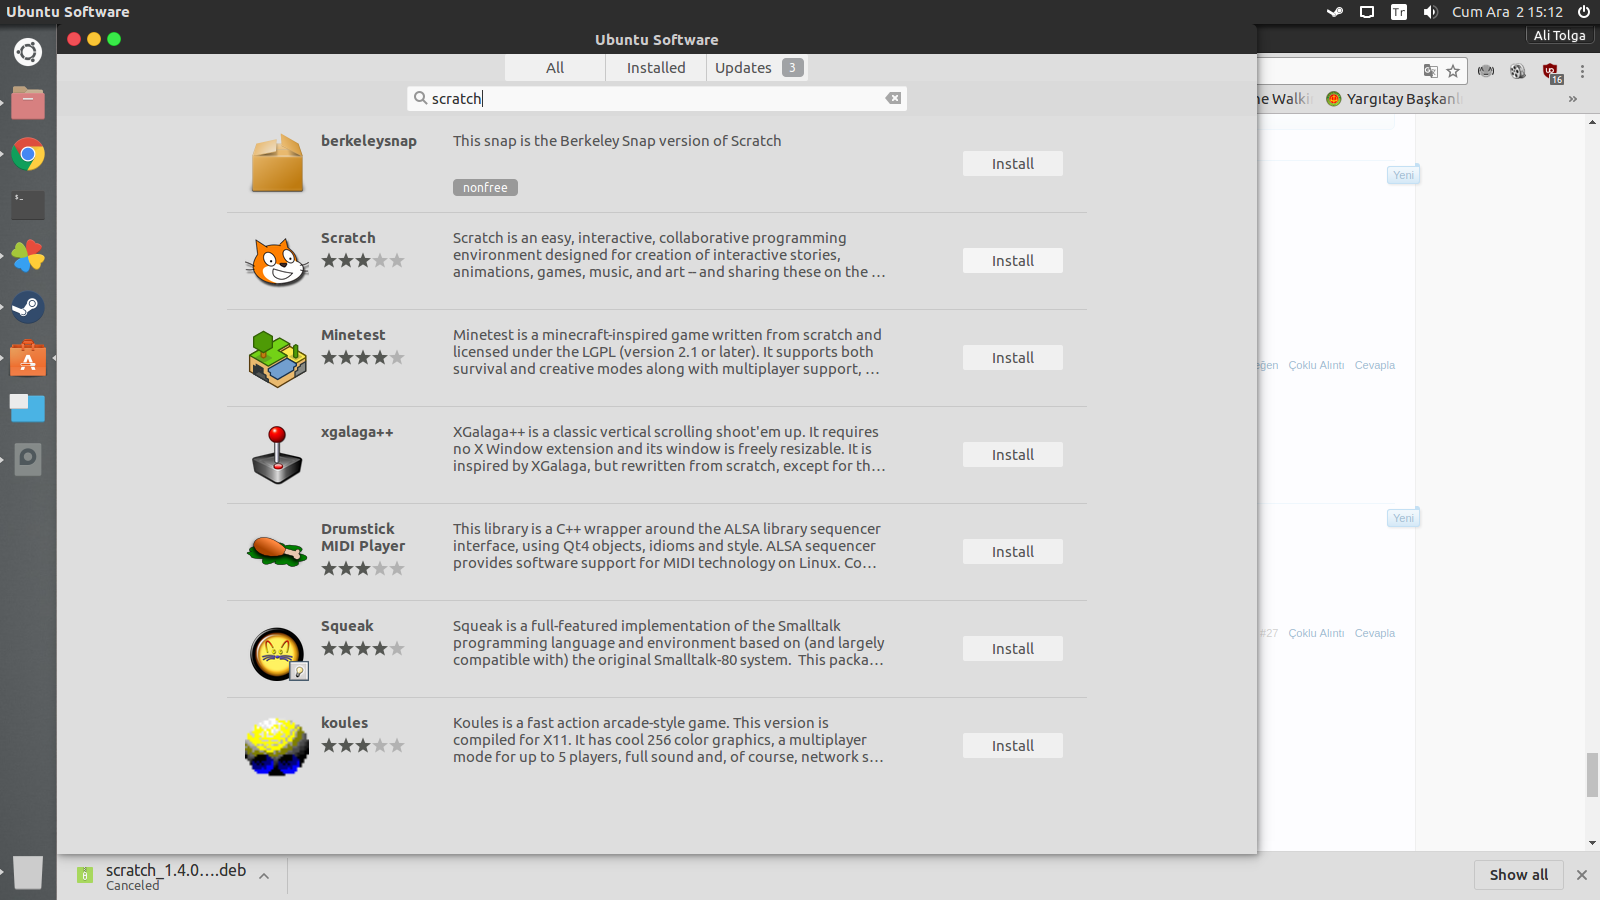Open the power session menu
Viewport: 1600px width, 900px height.
(1584, 12)
